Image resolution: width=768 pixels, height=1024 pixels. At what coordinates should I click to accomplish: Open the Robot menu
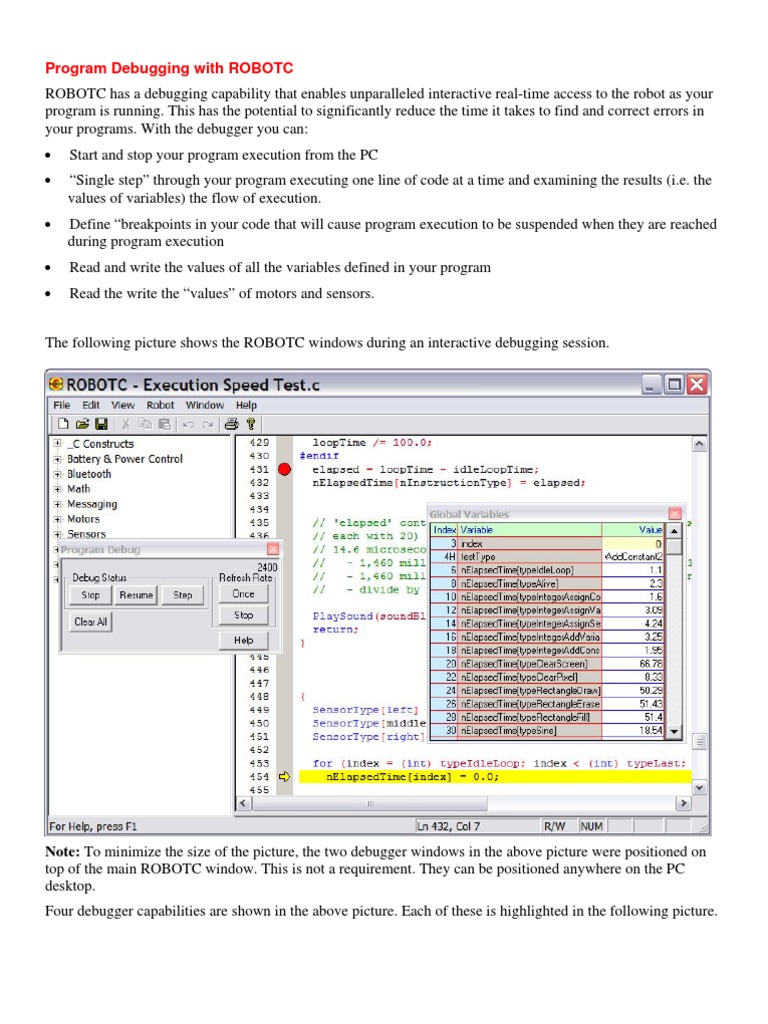(x=160, y=405)
